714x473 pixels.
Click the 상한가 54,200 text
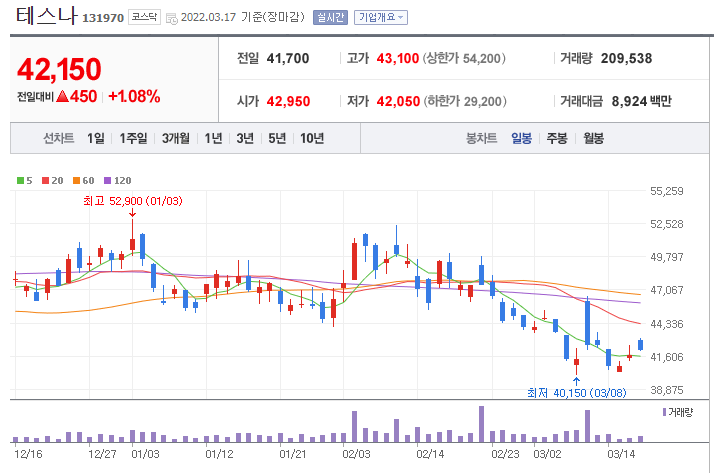(464, 58)
